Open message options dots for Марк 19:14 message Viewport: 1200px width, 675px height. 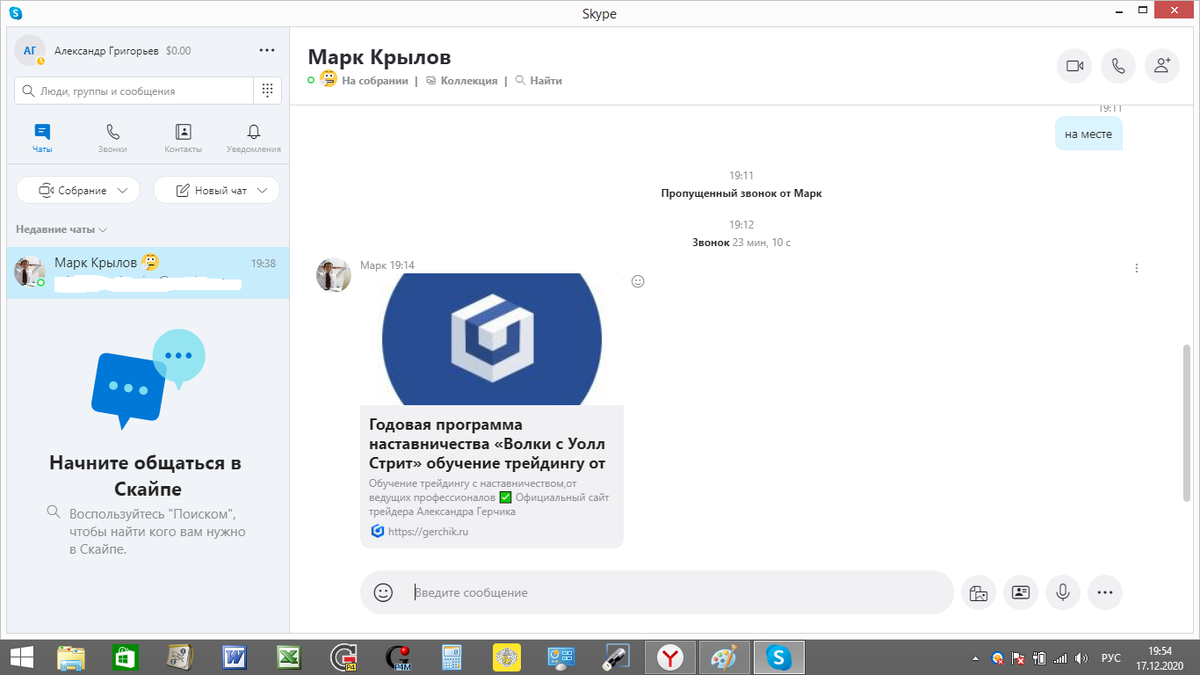click(1137, 268)
